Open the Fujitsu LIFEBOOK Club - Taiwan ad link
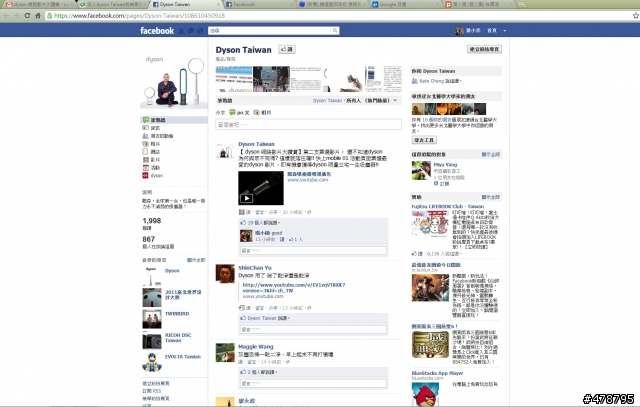640x407 pixels. pyautogui.click(x=447, y=207)
